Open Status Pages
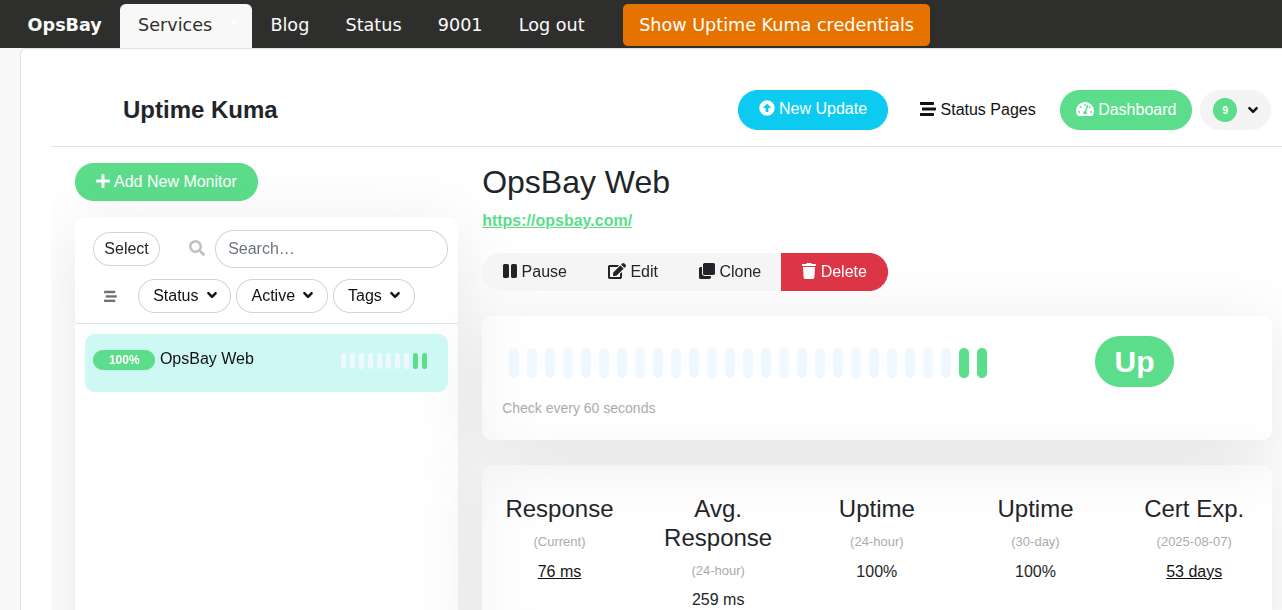Viewport: 1282px width, 610px height. pyautogui.click(x=977, y=110)
